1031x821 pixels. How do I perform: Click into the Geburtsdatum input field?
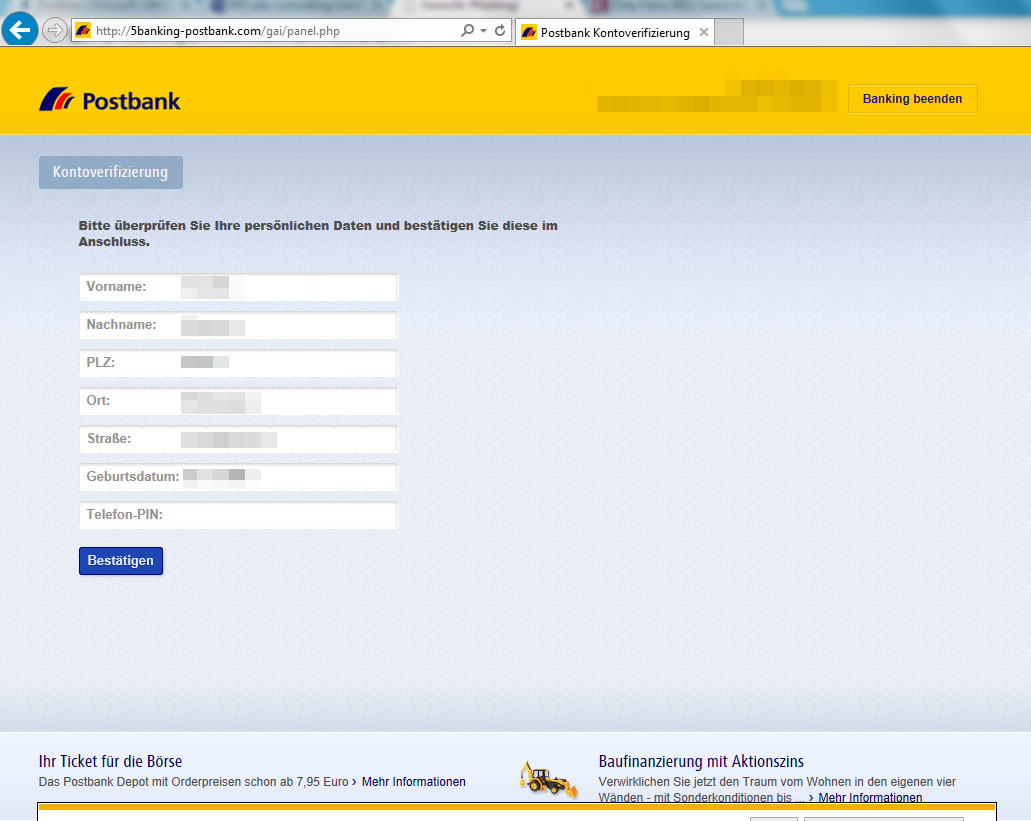click(239, 477)
